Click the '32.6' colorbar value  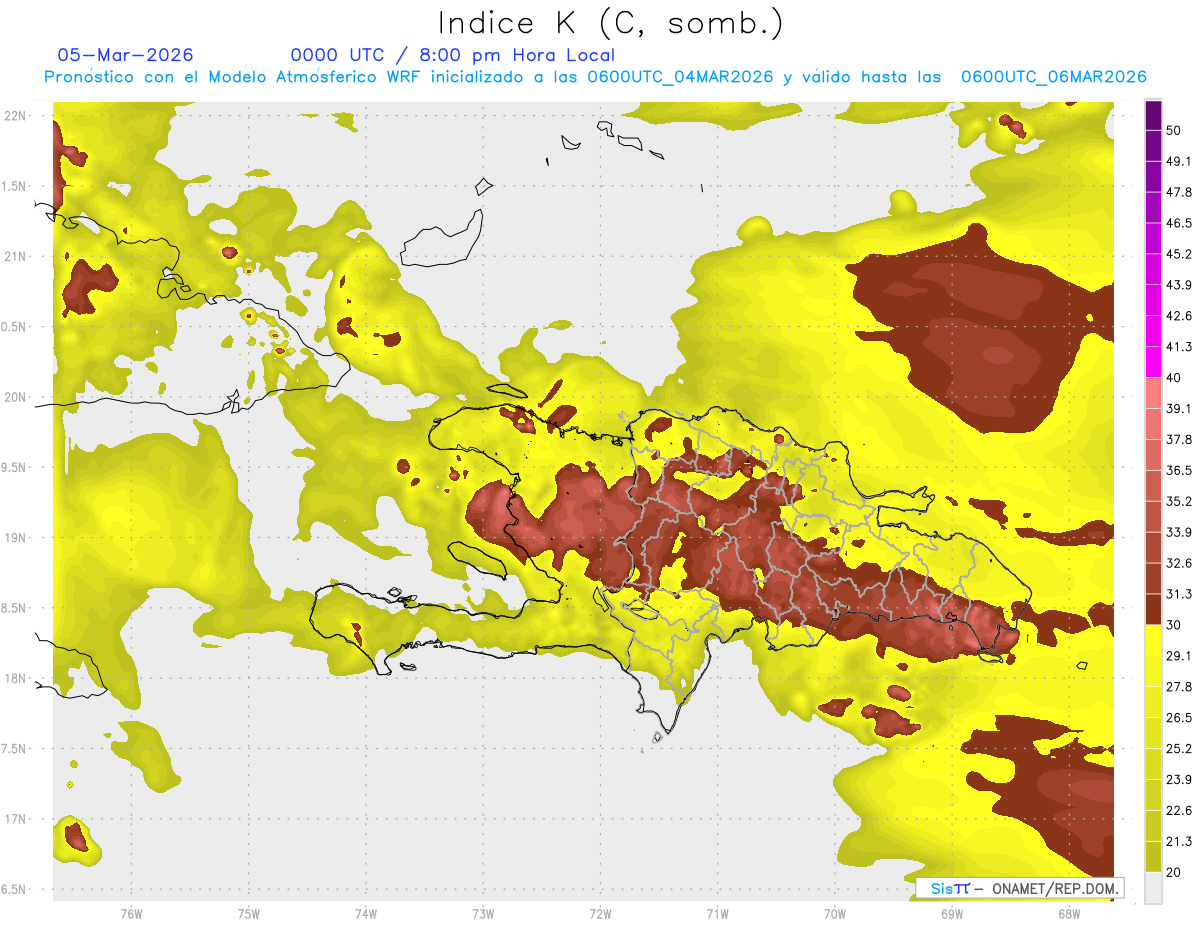click(x=1179, y=563)
